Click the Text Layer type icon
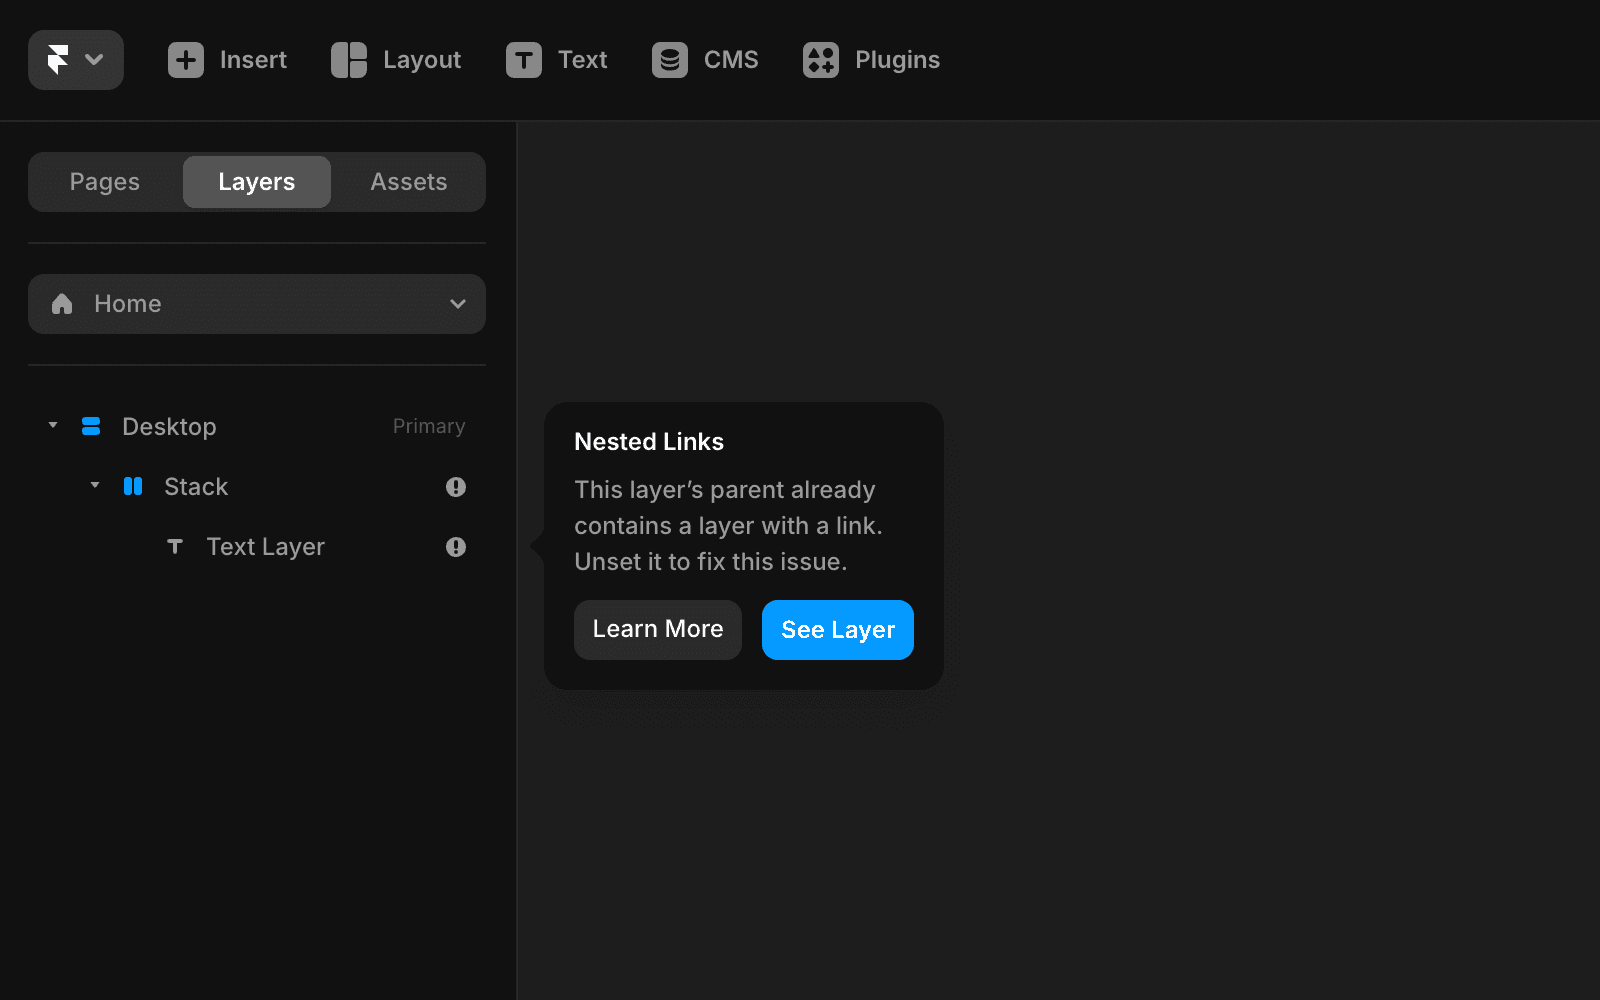 tap(175, 547)
